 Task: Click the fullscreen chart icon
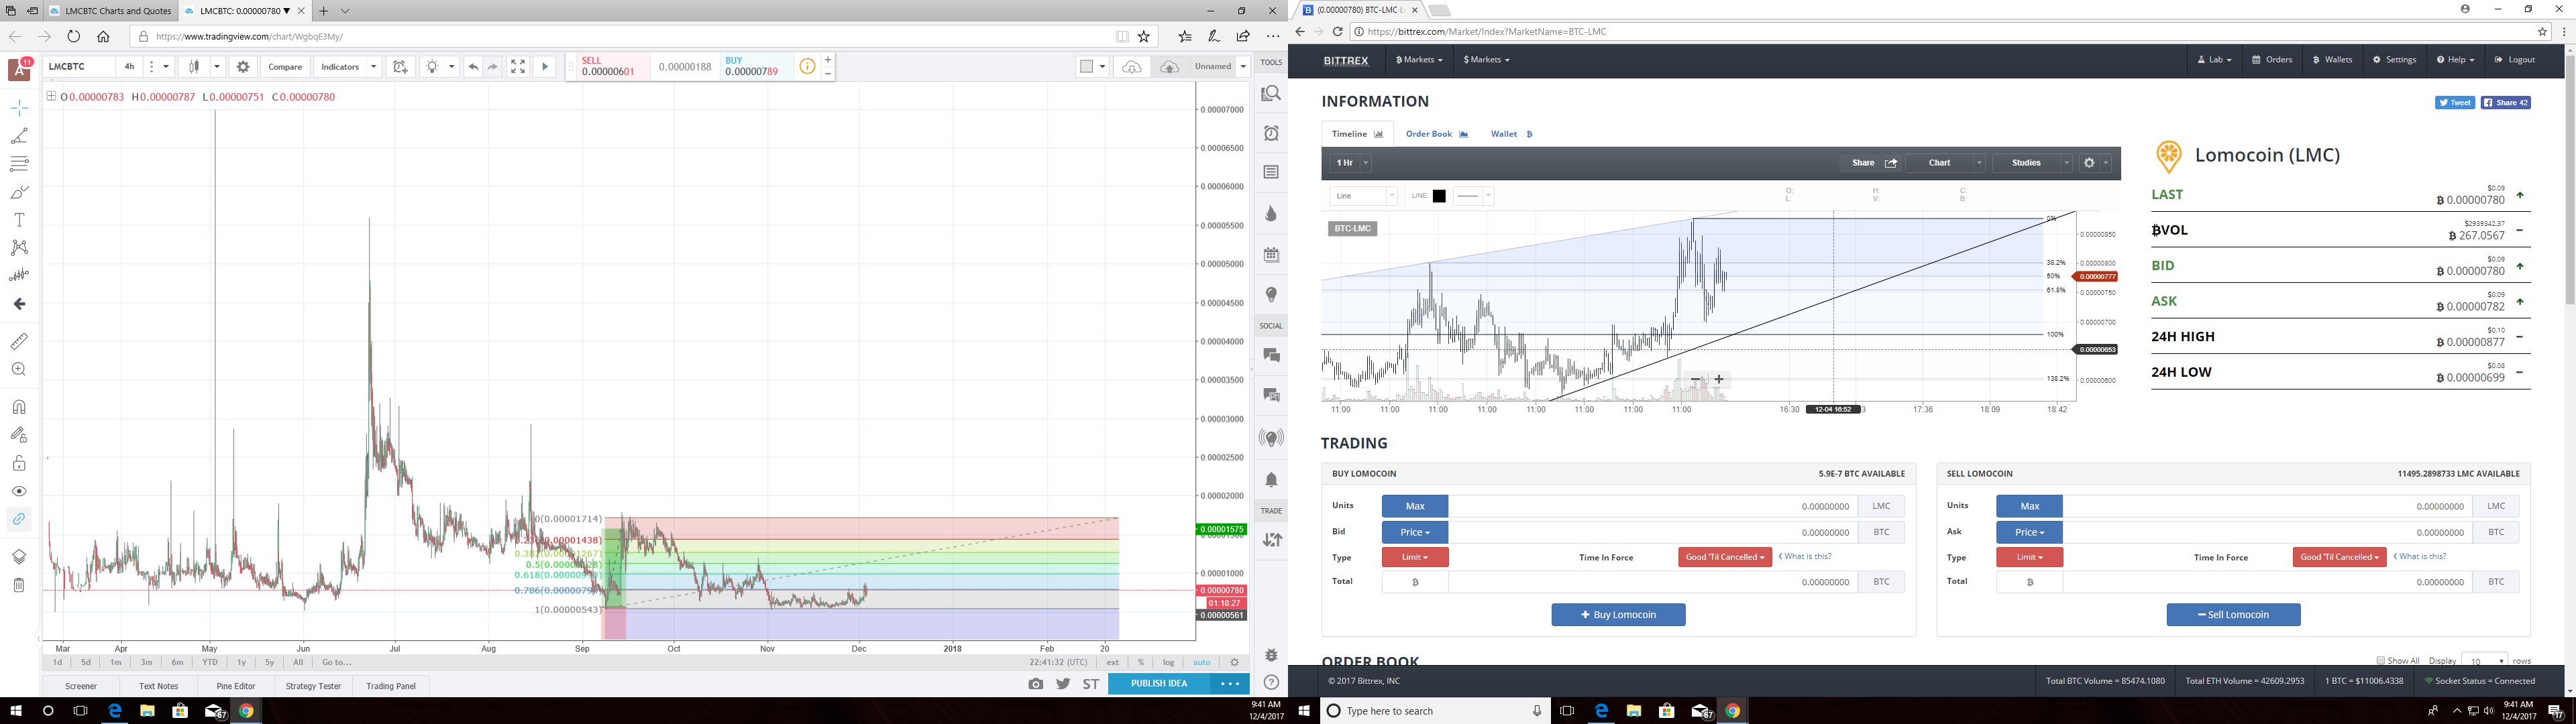[518, 67]
